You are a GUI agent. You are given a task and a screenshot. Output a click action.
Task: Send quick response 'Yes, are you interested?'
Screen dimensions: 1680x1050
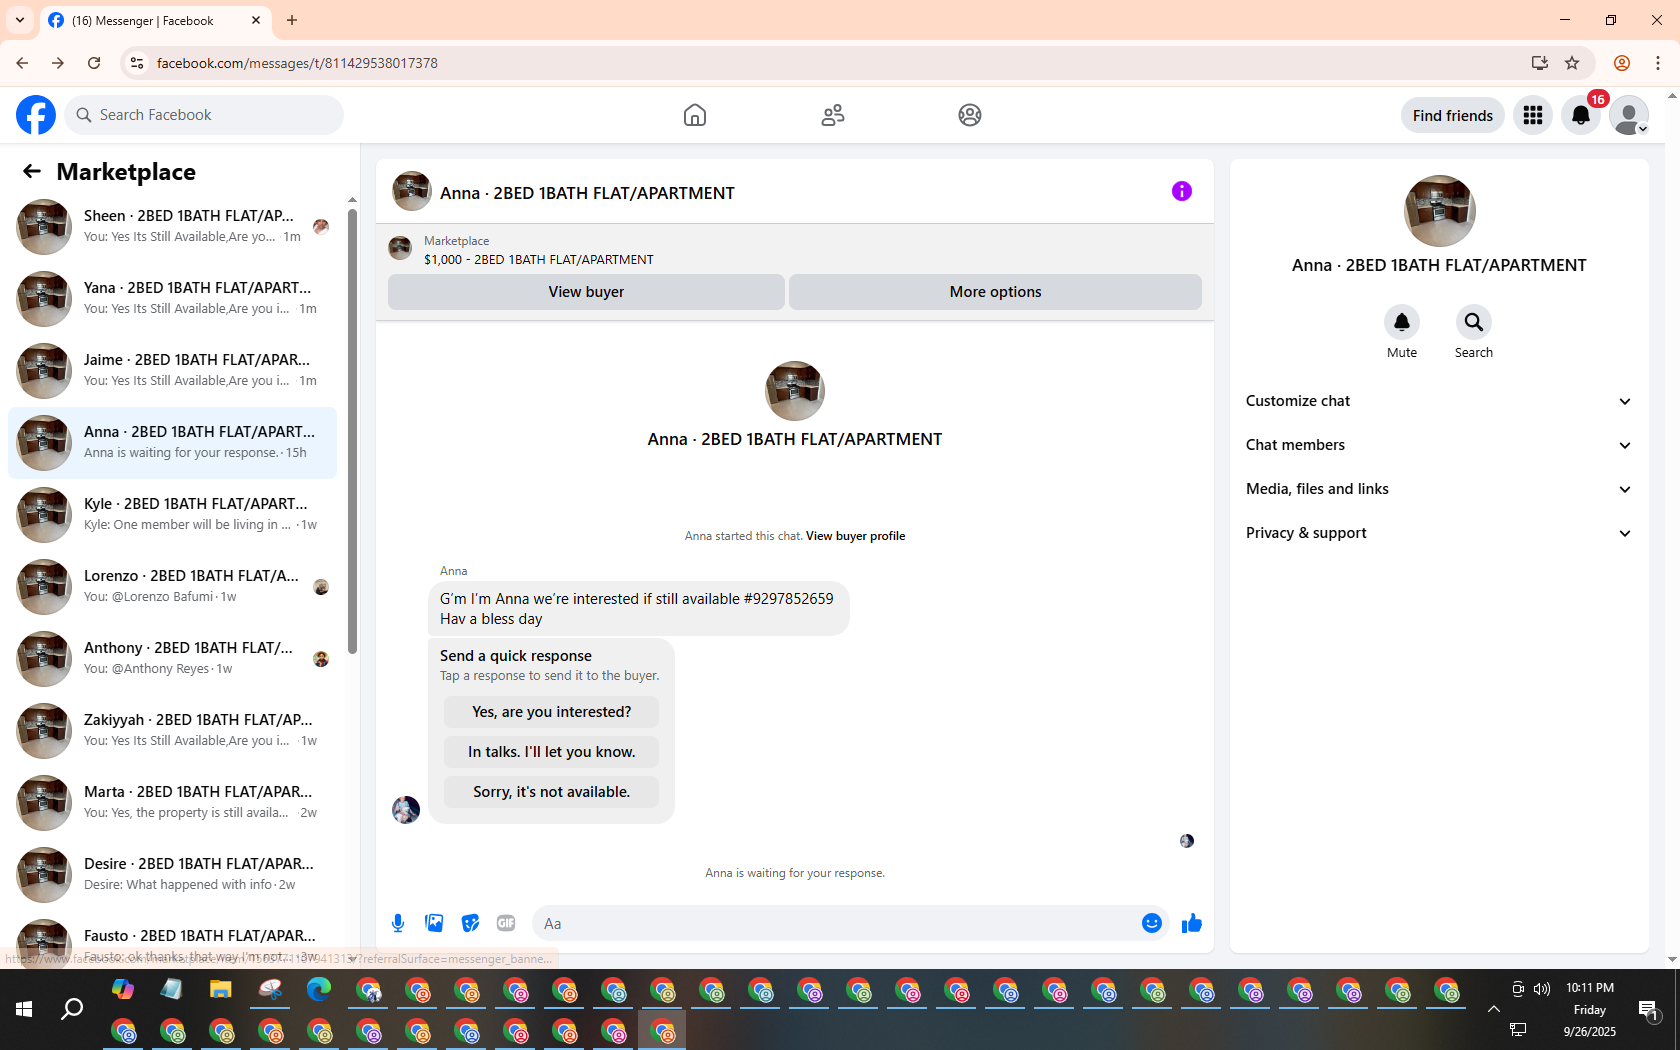point(551,712)
